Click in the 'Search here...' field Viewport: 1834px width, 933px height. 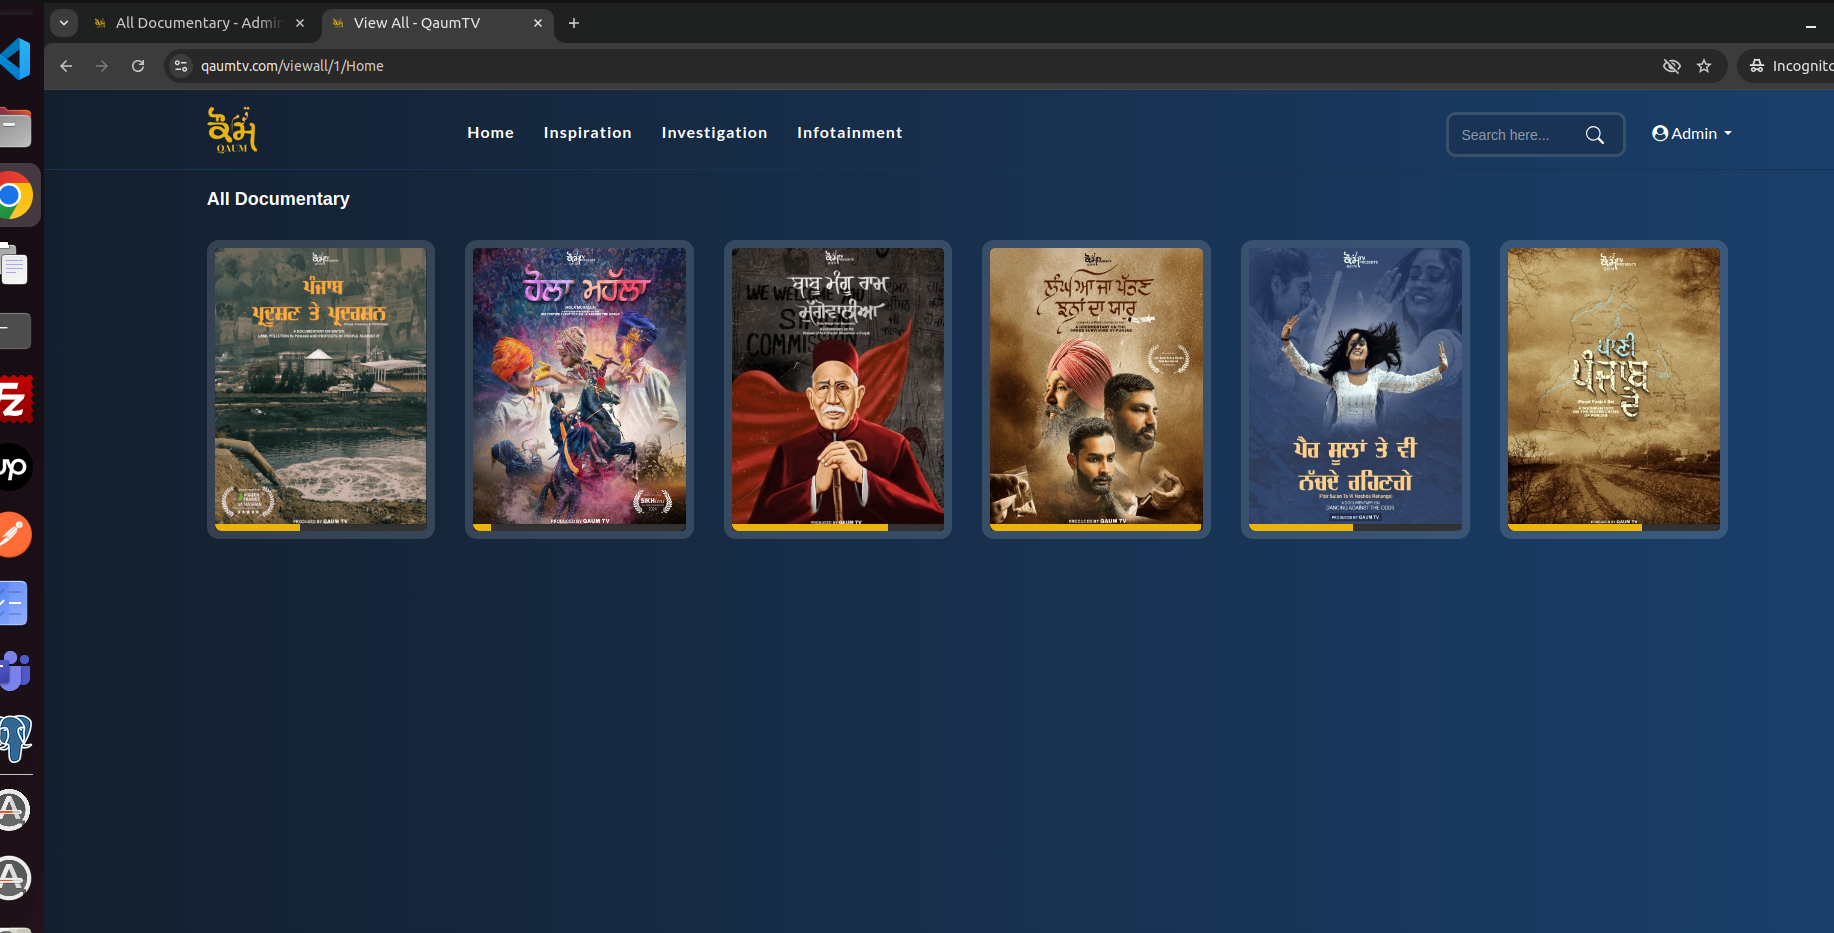point(1516,135)
